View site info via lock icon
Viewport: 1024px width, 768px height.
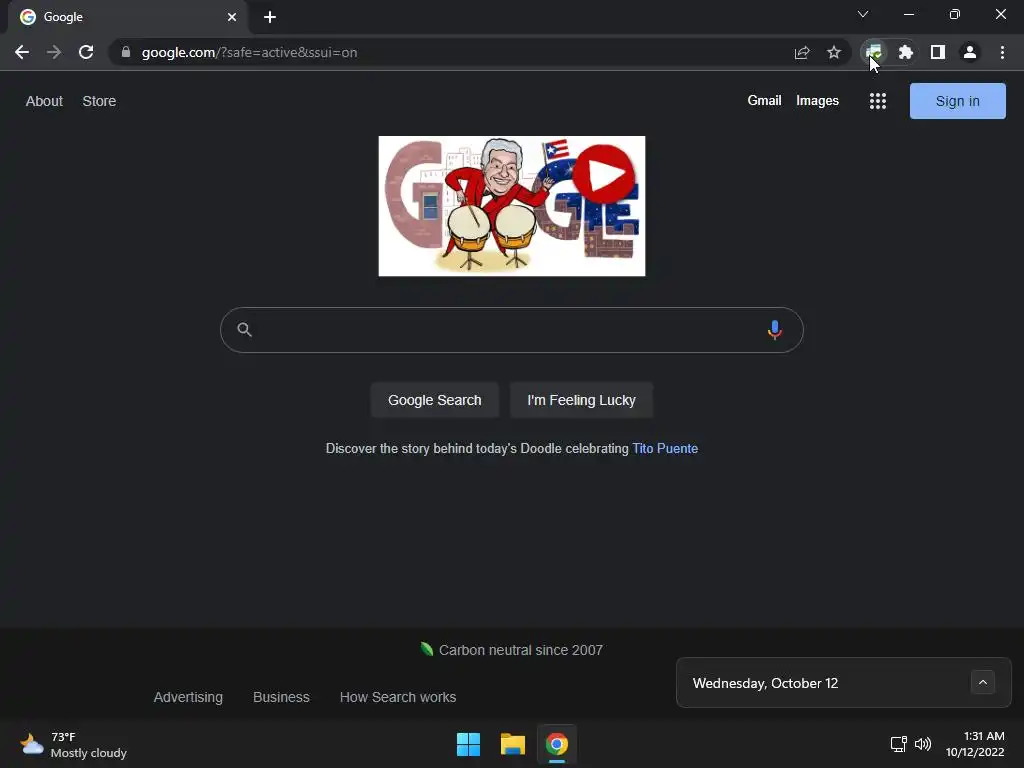126,52
